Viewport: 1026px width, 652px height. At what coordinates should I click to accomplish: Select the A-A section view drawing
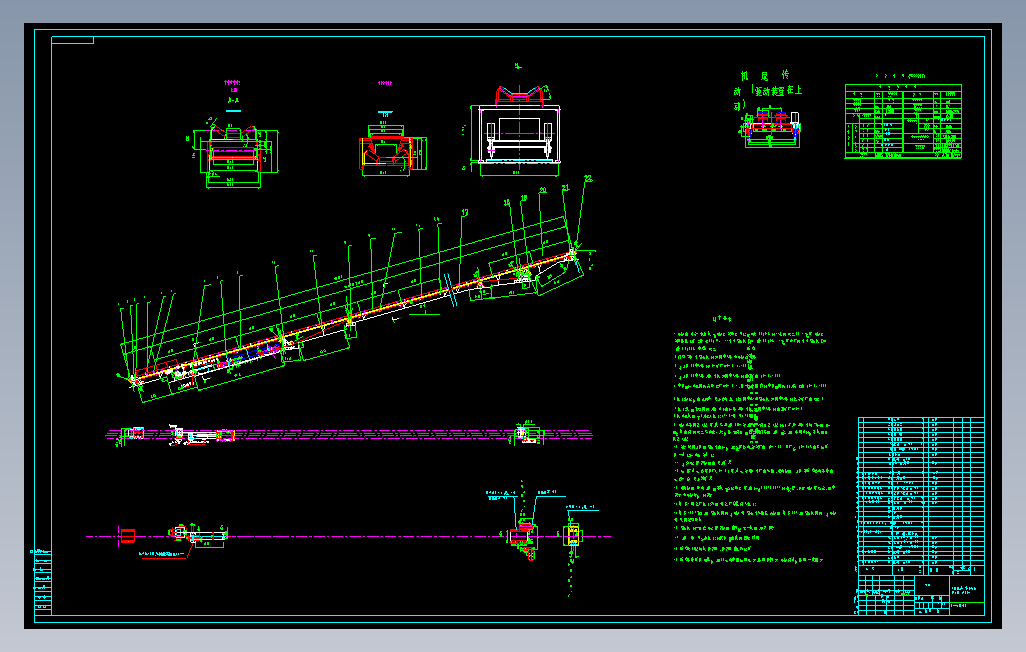point(232,154)
